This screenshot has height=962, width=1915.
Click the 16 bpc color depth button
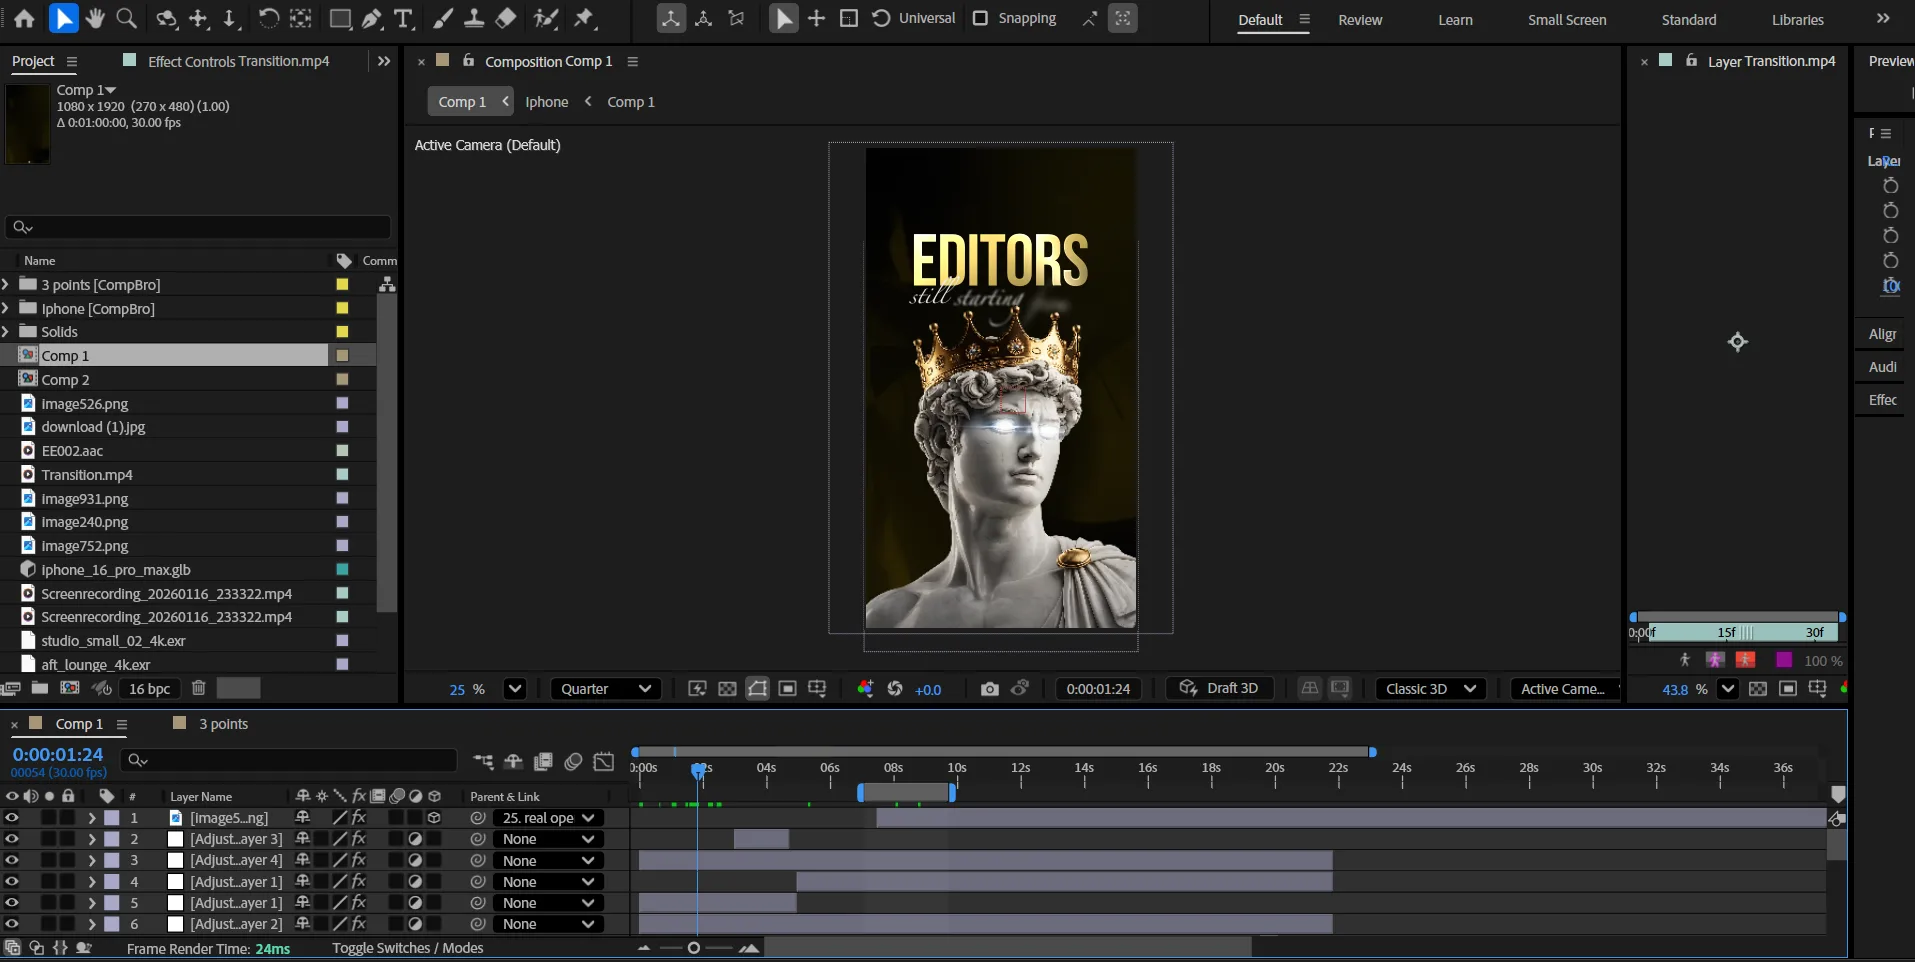[149, 689]
